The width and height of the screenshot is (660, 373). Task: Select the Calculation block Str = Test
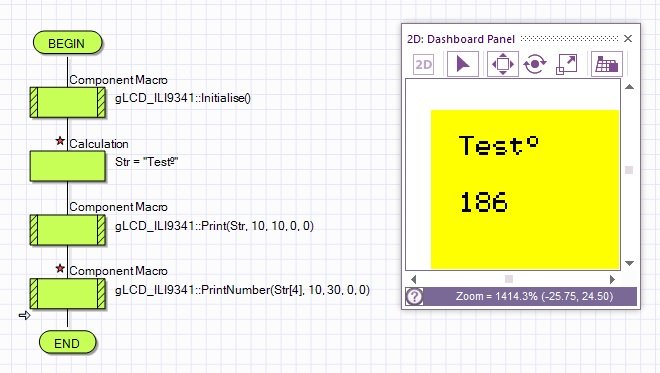point(67,166)
